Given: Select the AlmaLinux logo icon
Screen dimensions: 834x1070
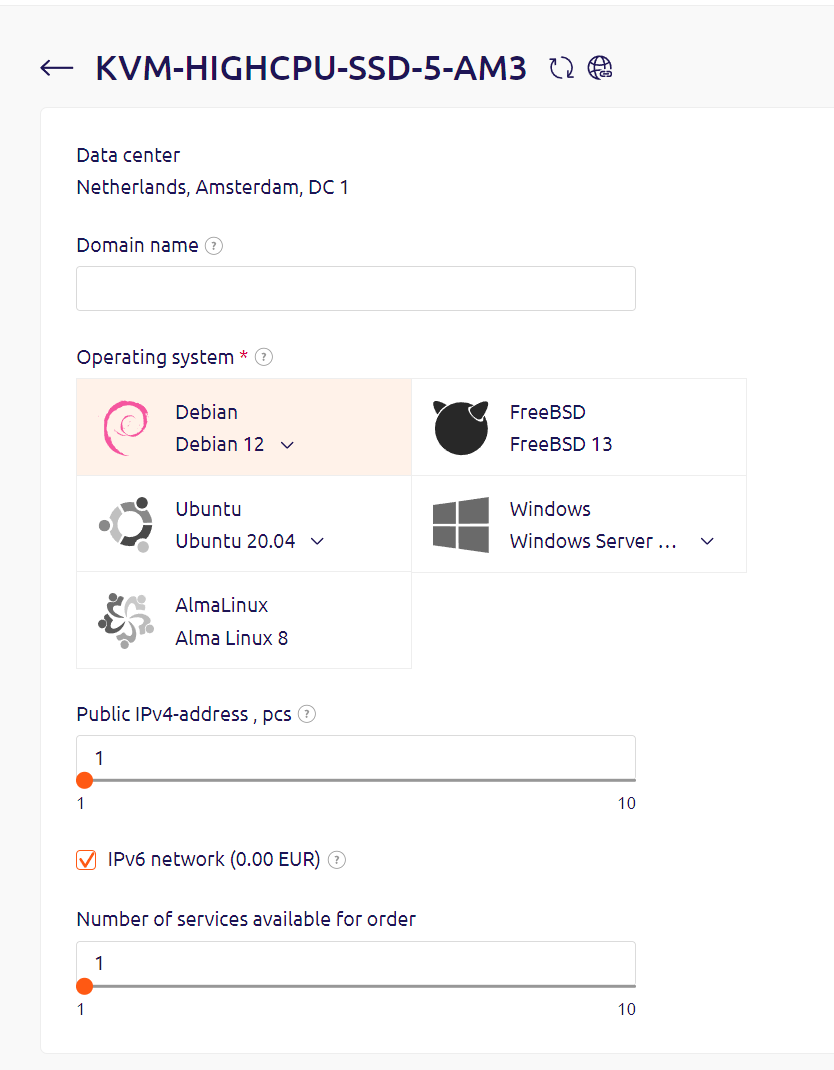Looking at the screenshot, I should click(x=125, y=620).
